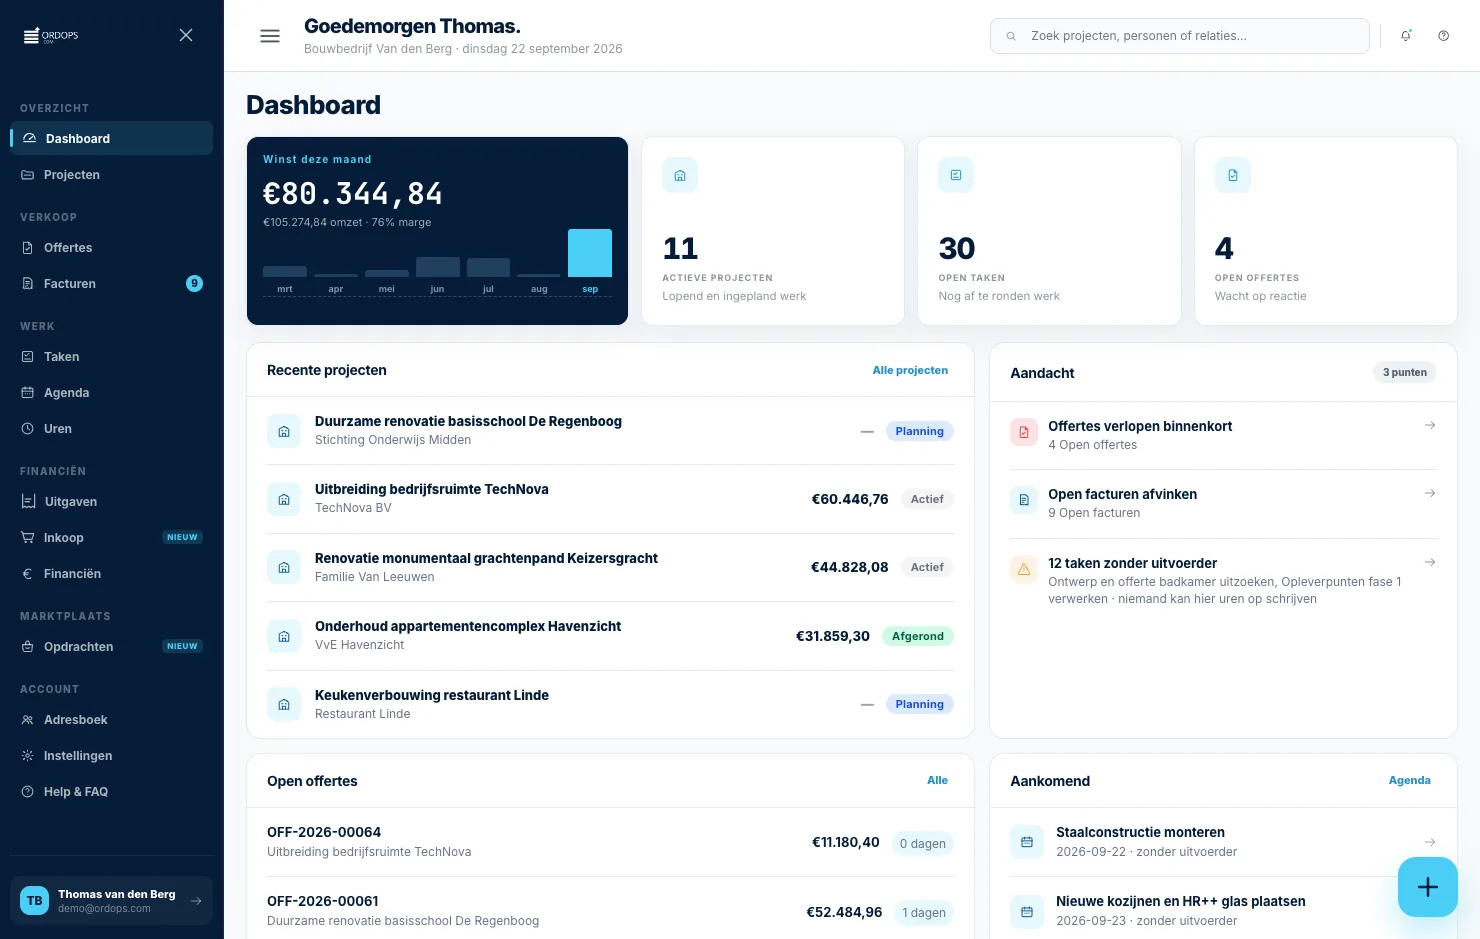The height and width of the screenshot is (939, 1480).
Task: Open user profile arrow for Thomas
Action: click(x=196, y=901)
